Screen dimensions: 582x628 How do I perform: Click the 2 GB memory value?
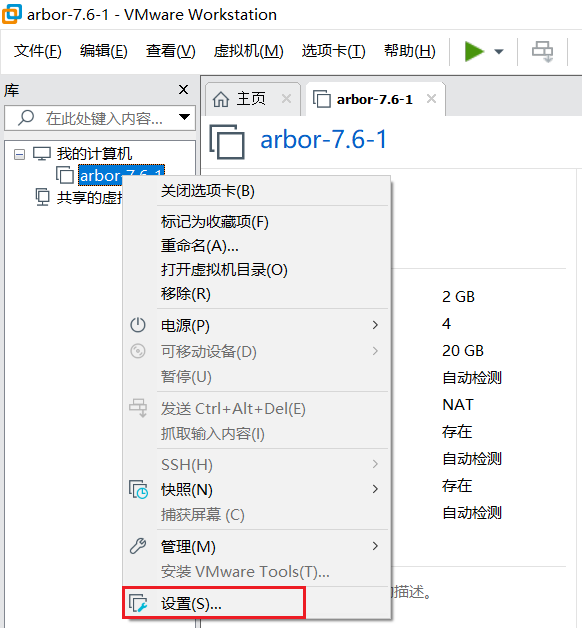tap(458, 297)
